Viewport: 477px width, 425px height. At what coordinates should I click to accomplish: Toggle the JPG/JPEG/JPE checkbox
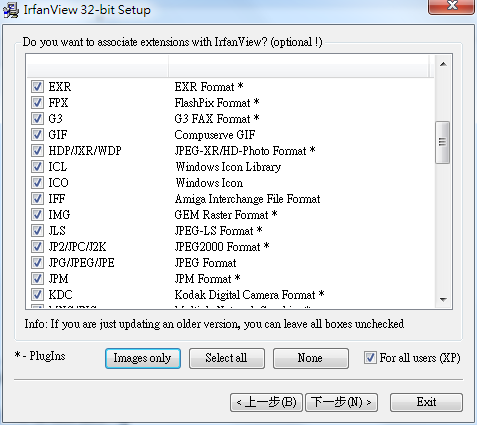click(x=37, y=263)
